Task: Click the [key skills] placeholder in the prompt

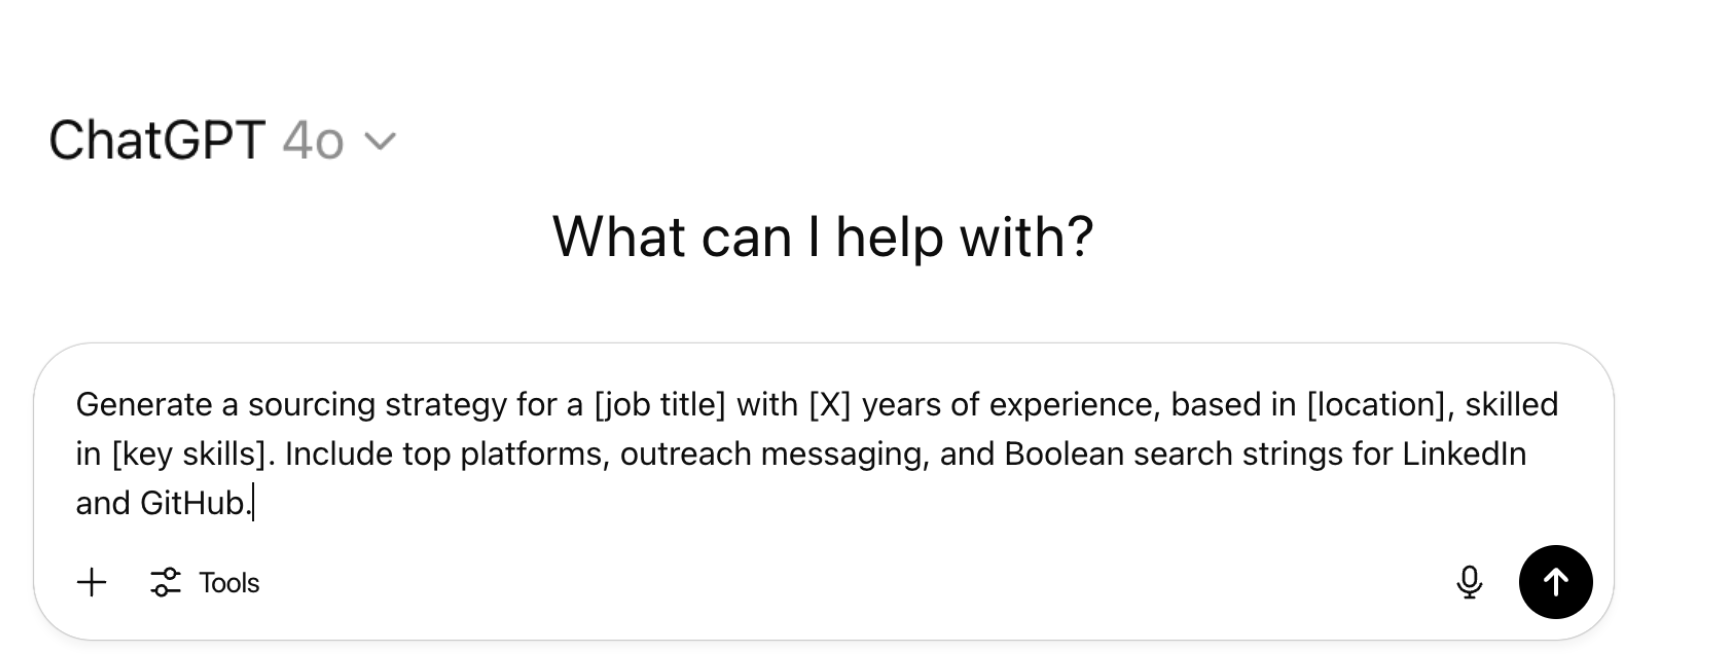Action: (x=189, y=454)
